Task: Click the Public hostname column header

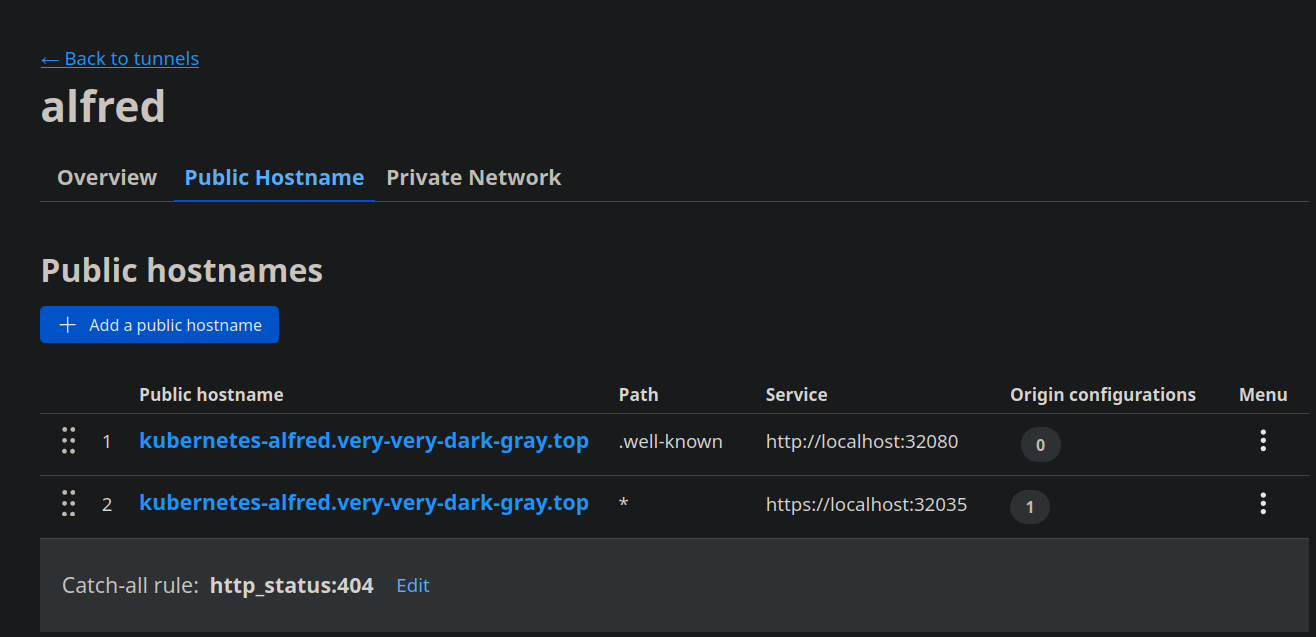Action: click(x=211, y=395)
